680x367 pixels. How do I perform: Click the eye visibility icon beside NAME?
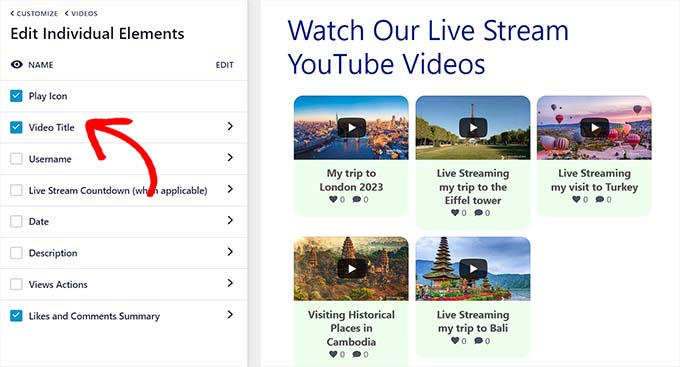coord(16,65)
